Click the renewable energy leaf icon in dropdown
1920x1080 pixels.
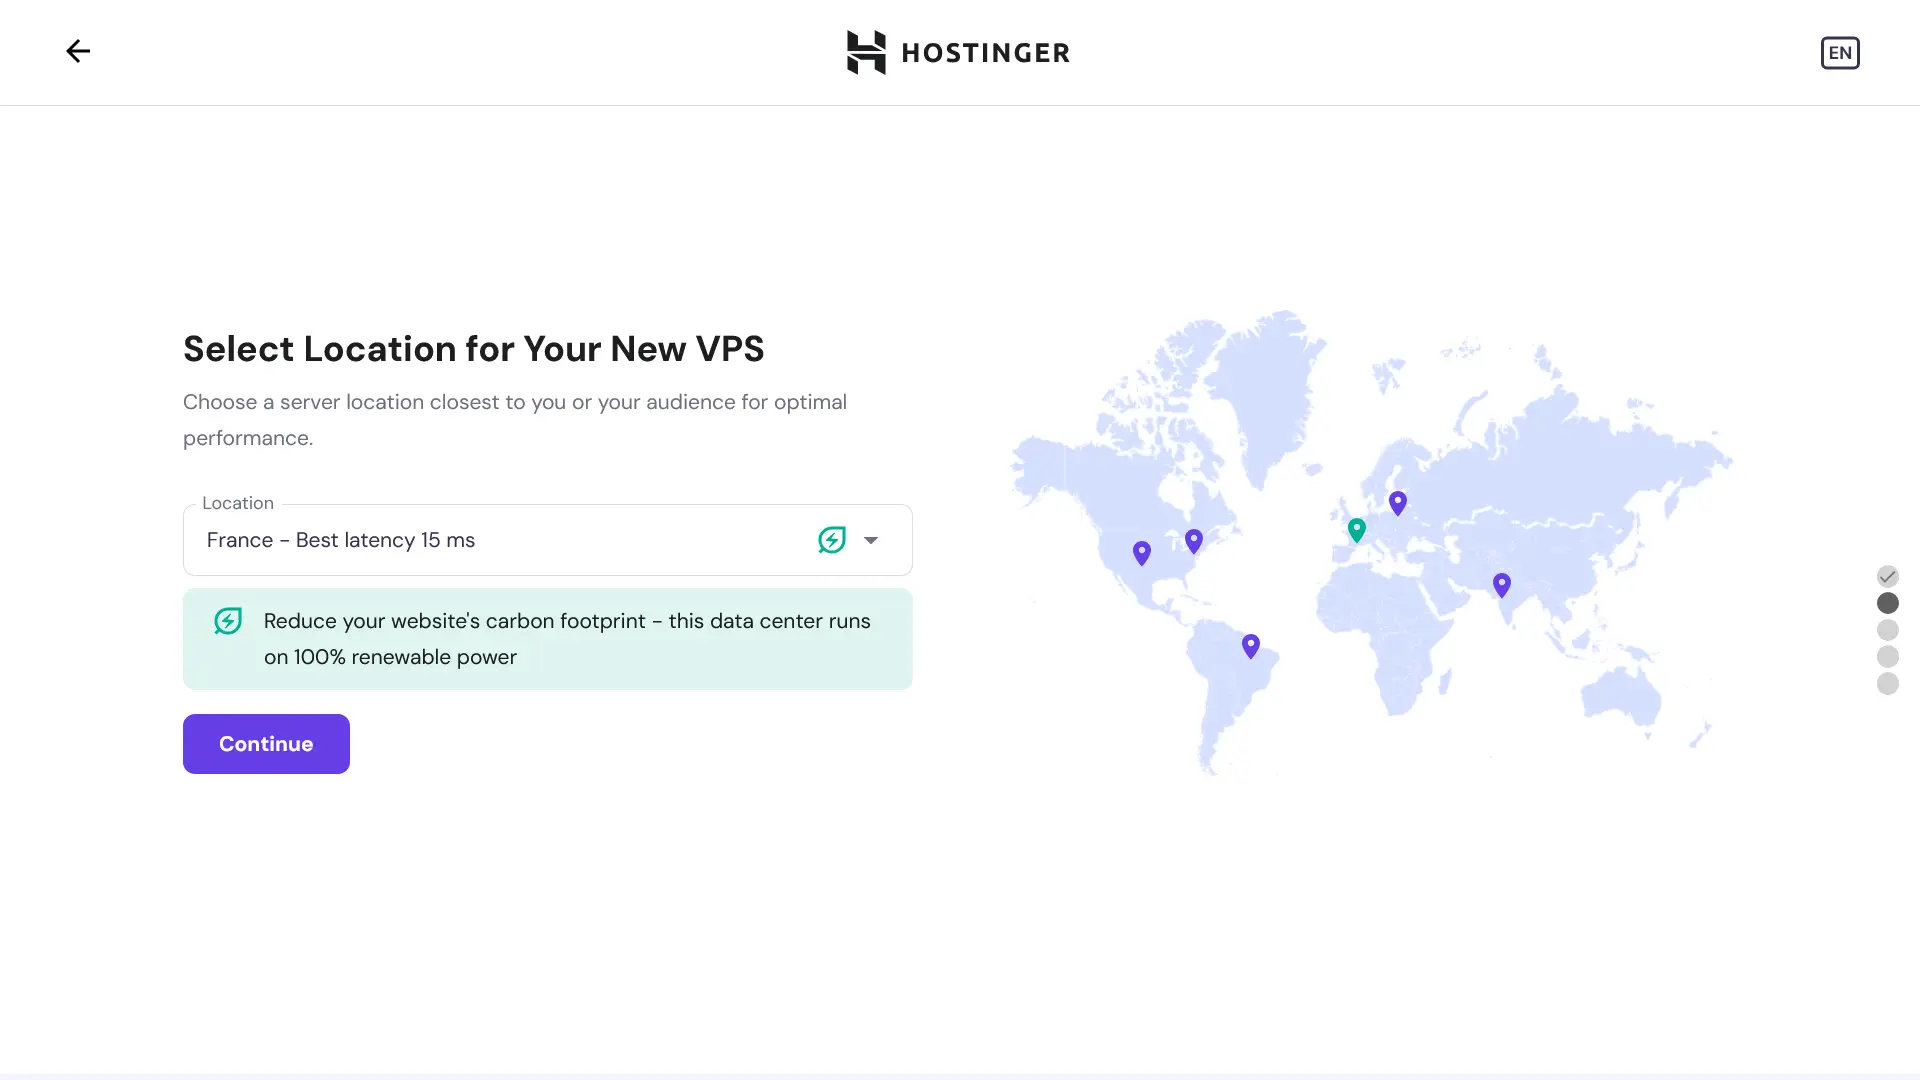831,540
